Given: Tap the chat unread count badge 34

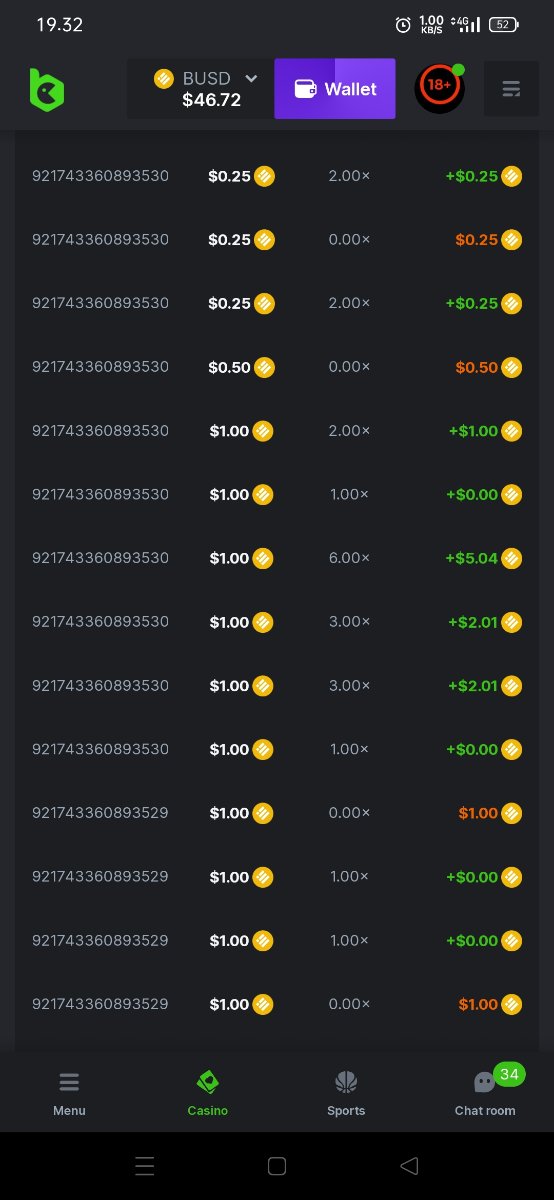Looking at the screenshot, I should coord(509,1074).
